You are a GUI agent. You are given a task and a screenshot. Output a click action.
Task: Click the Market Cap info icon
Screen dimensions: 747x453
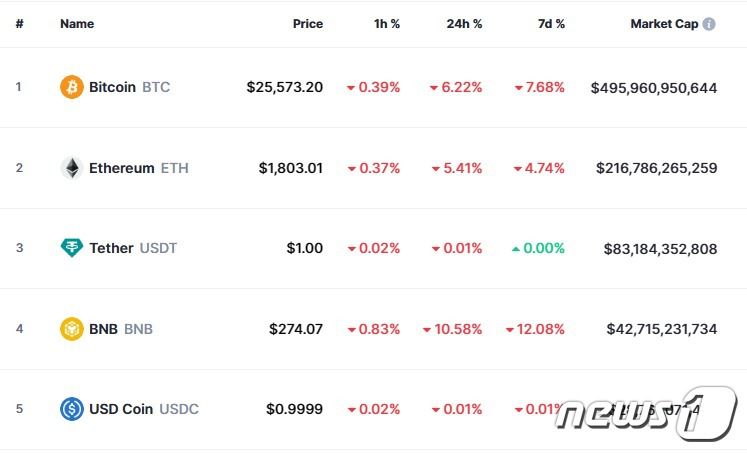click(709, 24)
